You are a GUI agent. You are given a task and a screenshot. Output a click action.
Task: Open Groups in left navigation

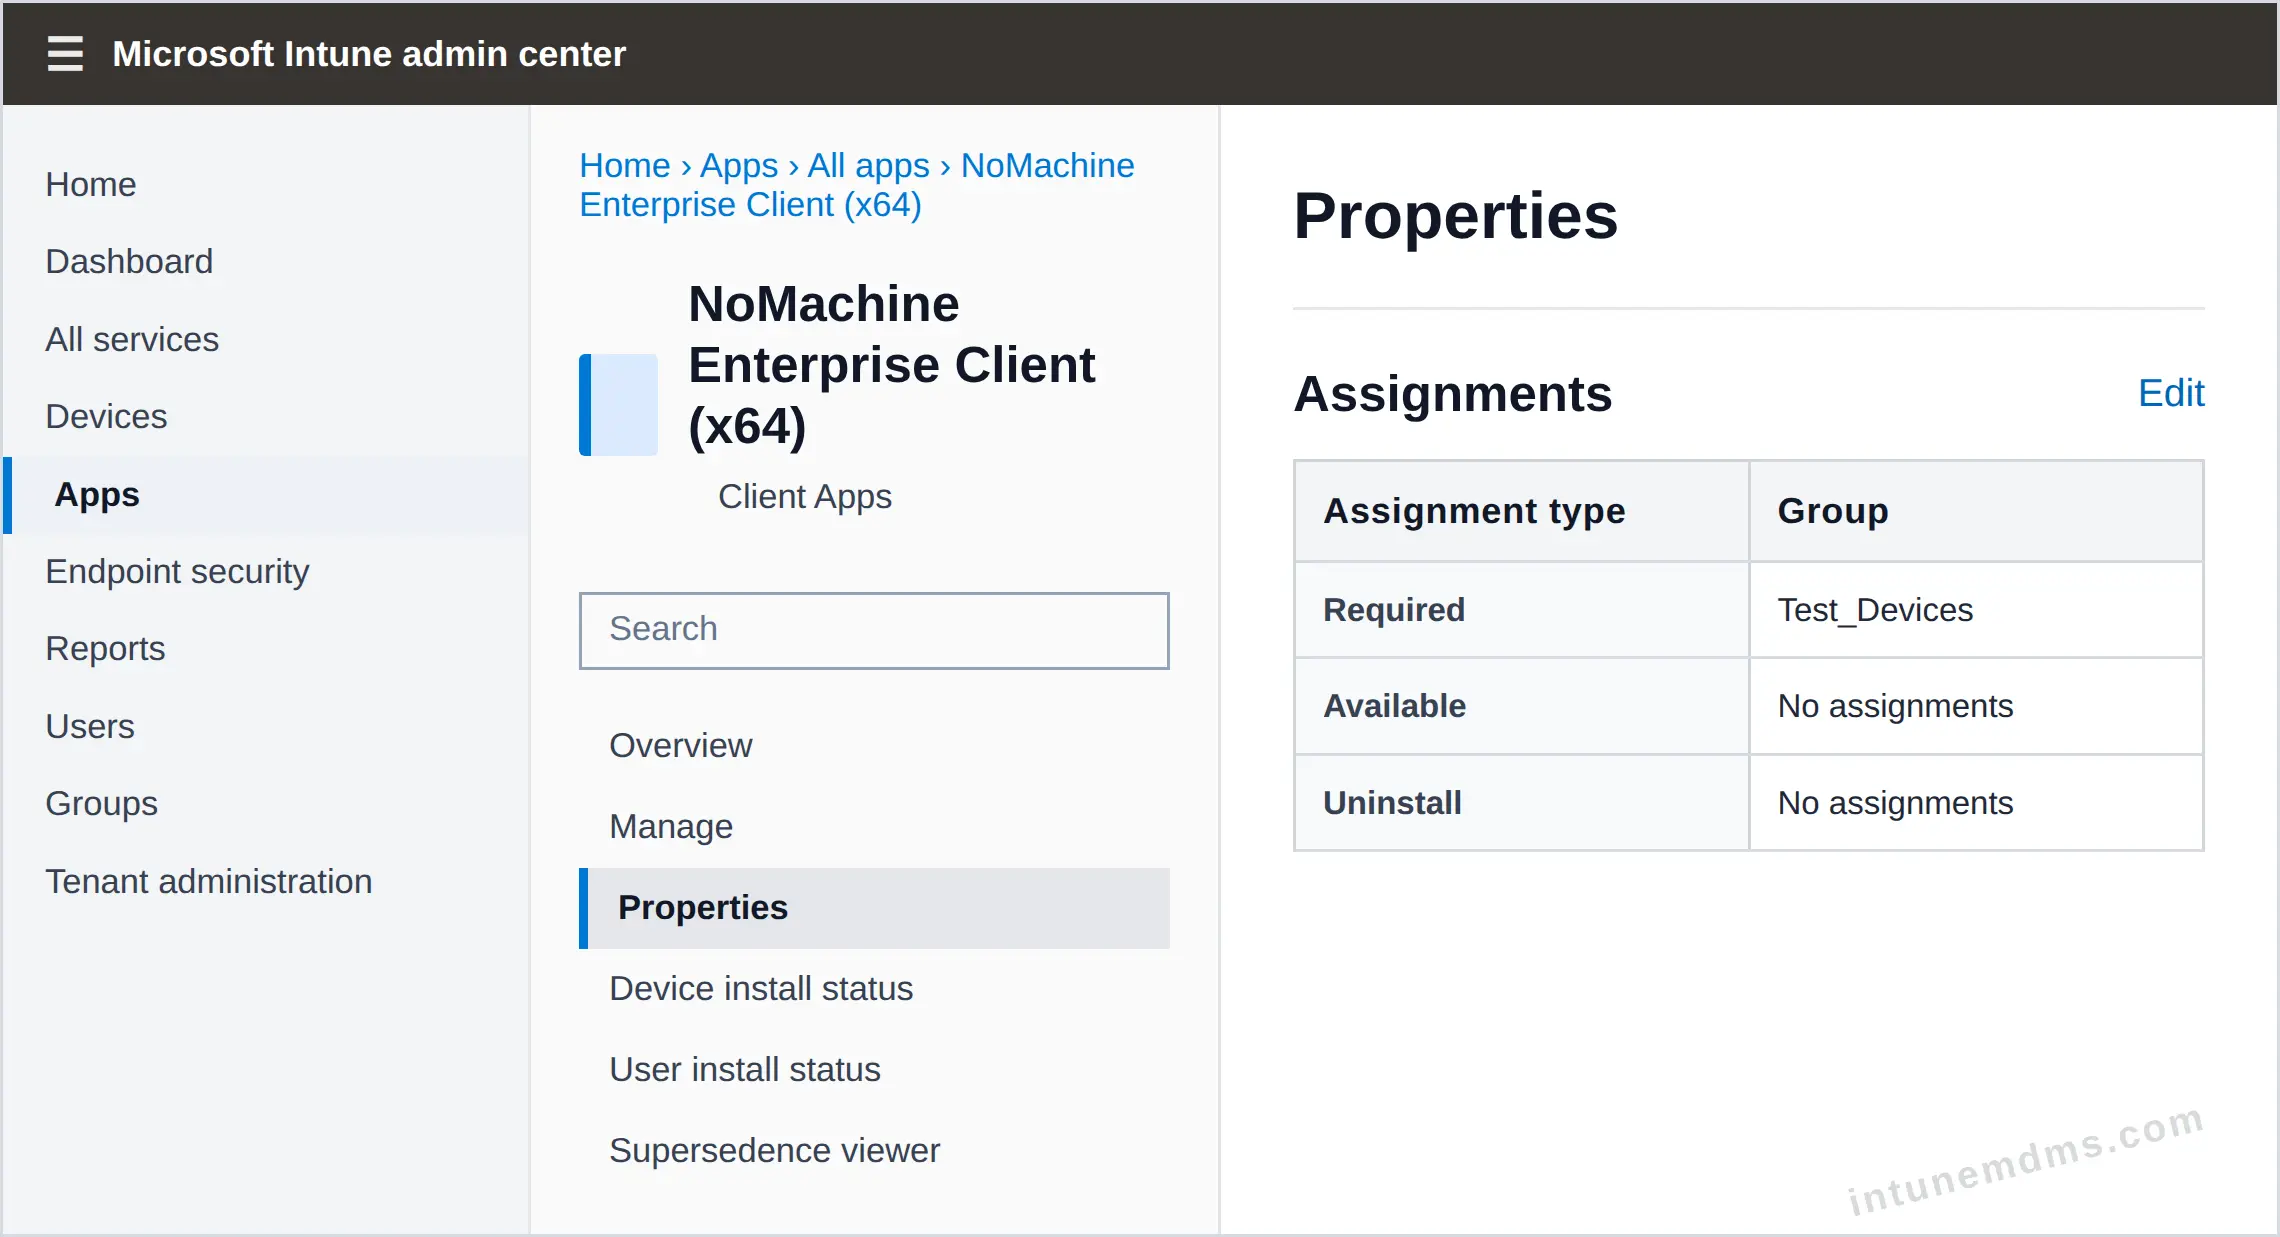(x=101, y=803)
